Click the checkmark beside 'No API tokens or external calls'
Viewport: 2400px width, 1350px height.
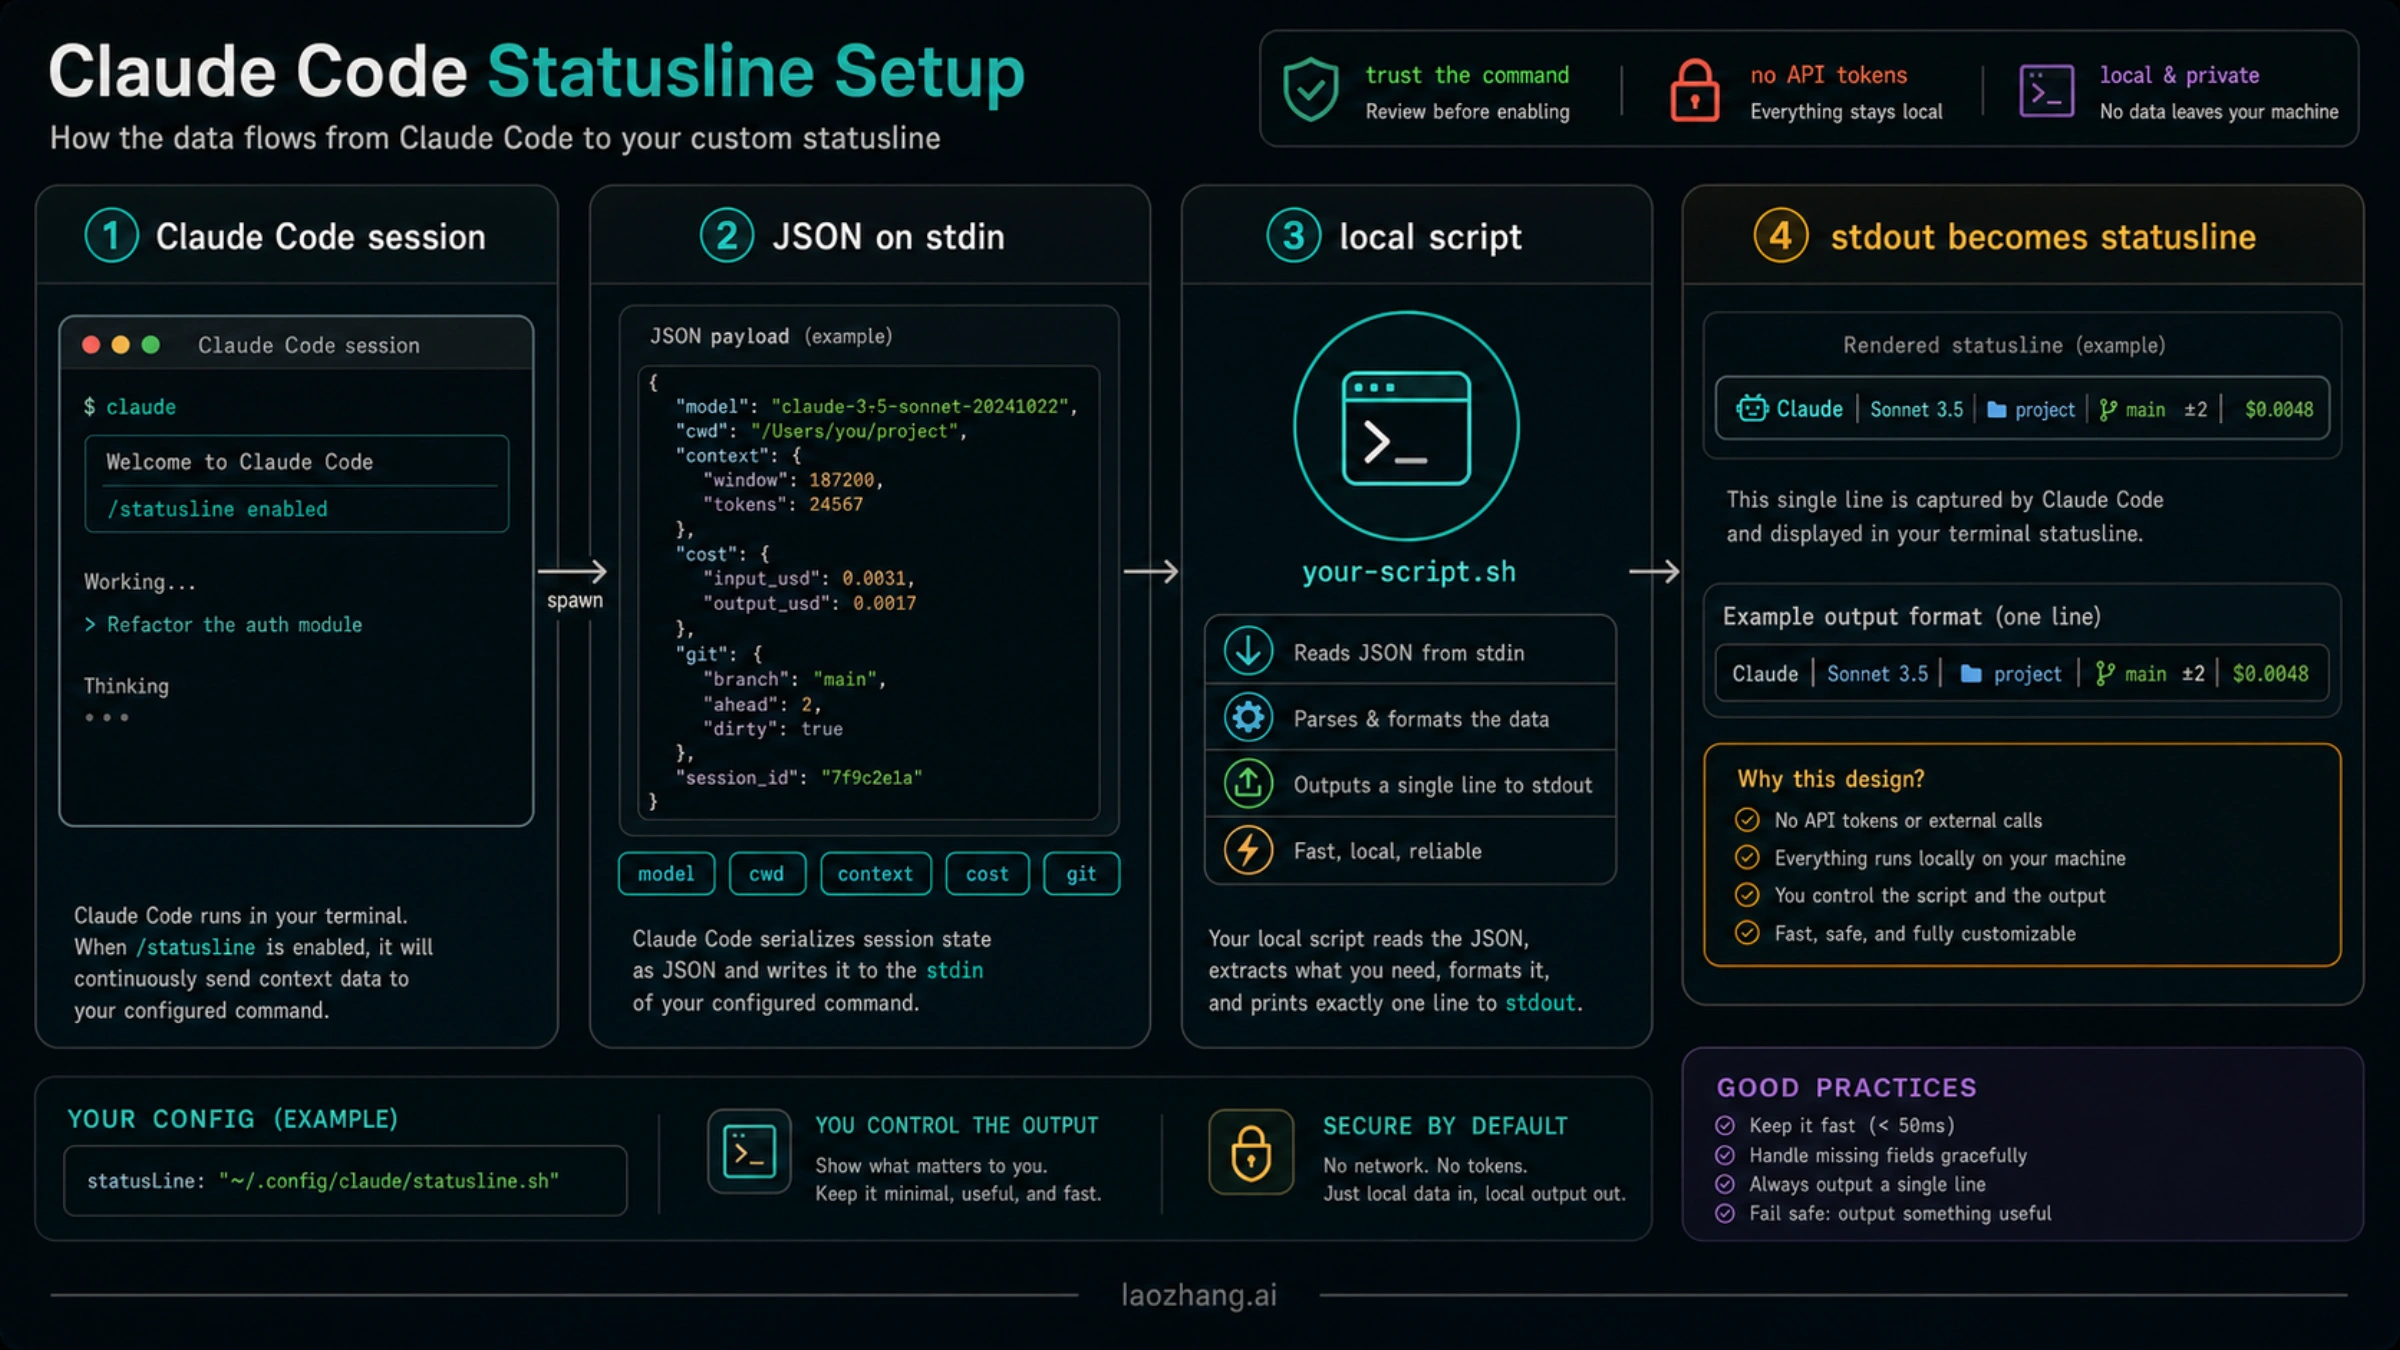point(1747,820)
